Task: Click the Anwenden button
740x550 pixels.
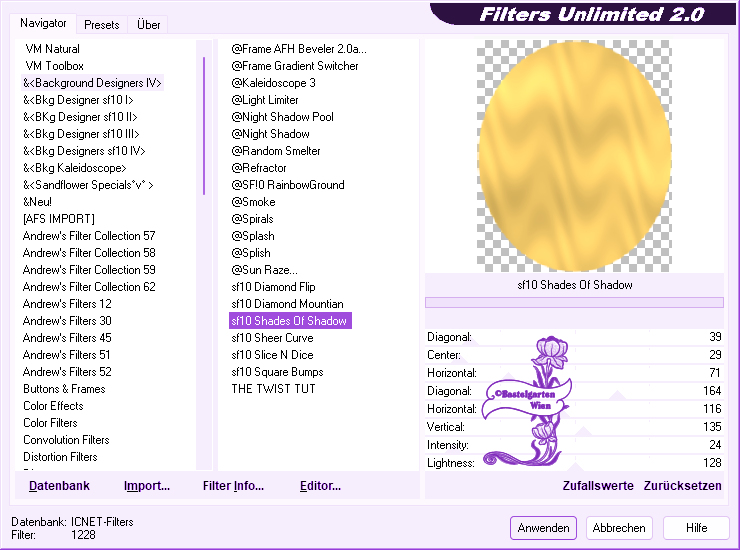Action: 544,528
